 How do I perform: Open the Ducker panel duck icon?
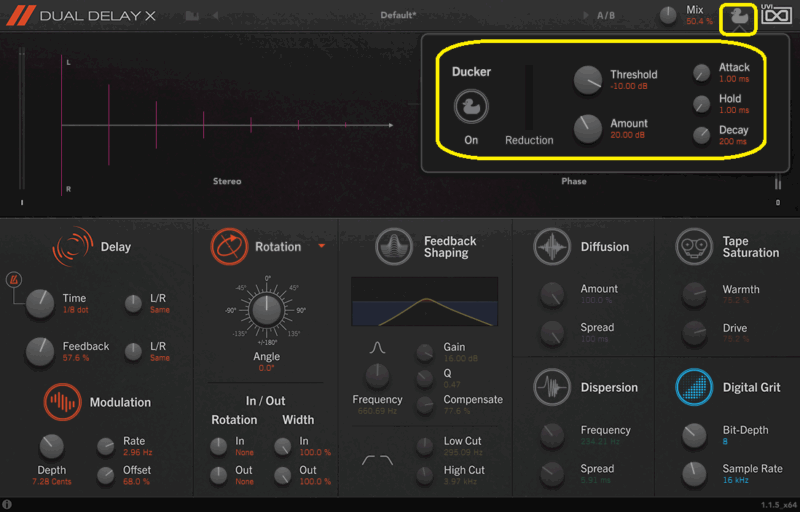738,17
